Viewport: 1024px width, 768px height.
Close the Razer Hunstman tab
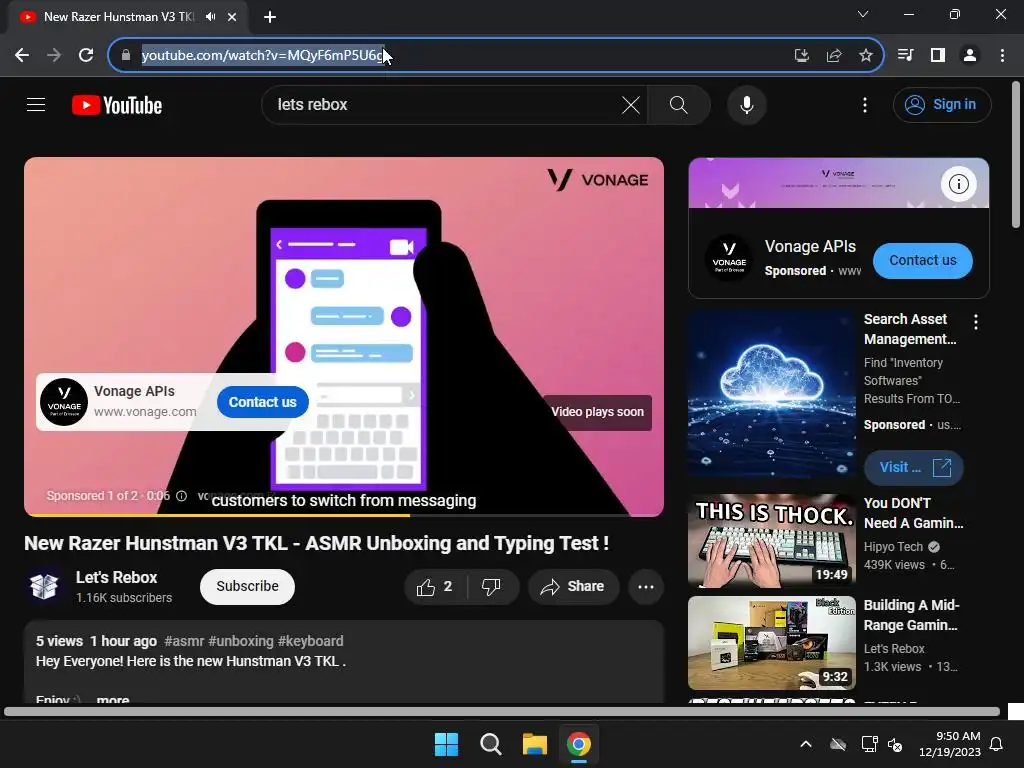[232, 17]
